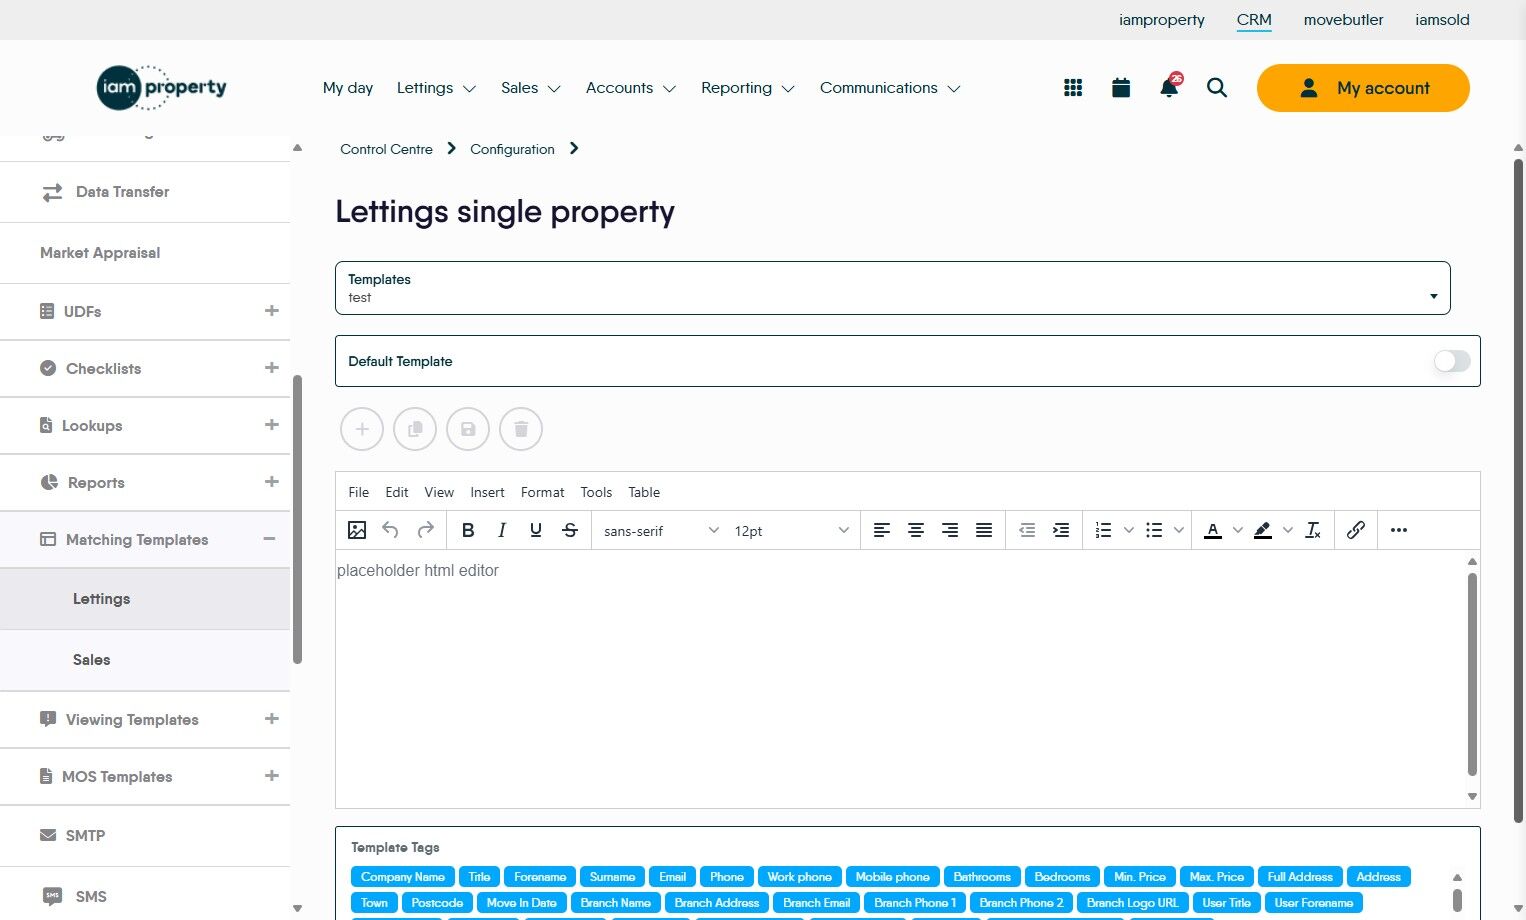Insert an image via editor toolbar icon
The image size is (1526, 920).
click(357, 530)
